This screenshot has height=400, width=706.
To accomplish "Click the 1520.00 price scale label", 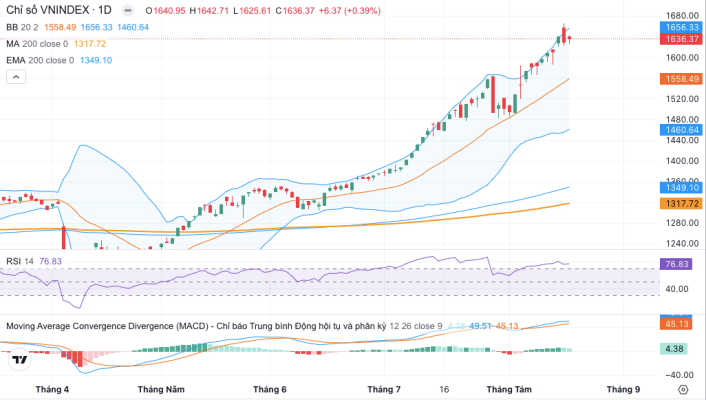I will 682,99.
